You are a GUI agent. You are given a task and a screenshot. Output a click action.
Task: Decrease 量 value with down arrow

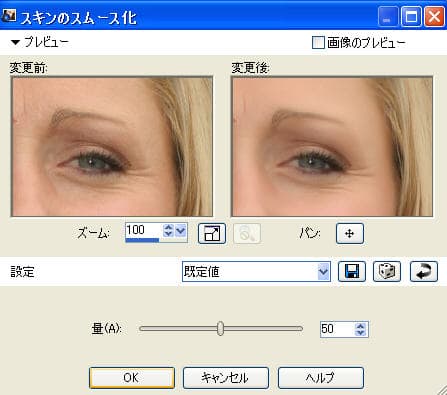click(x=360, y=333)
